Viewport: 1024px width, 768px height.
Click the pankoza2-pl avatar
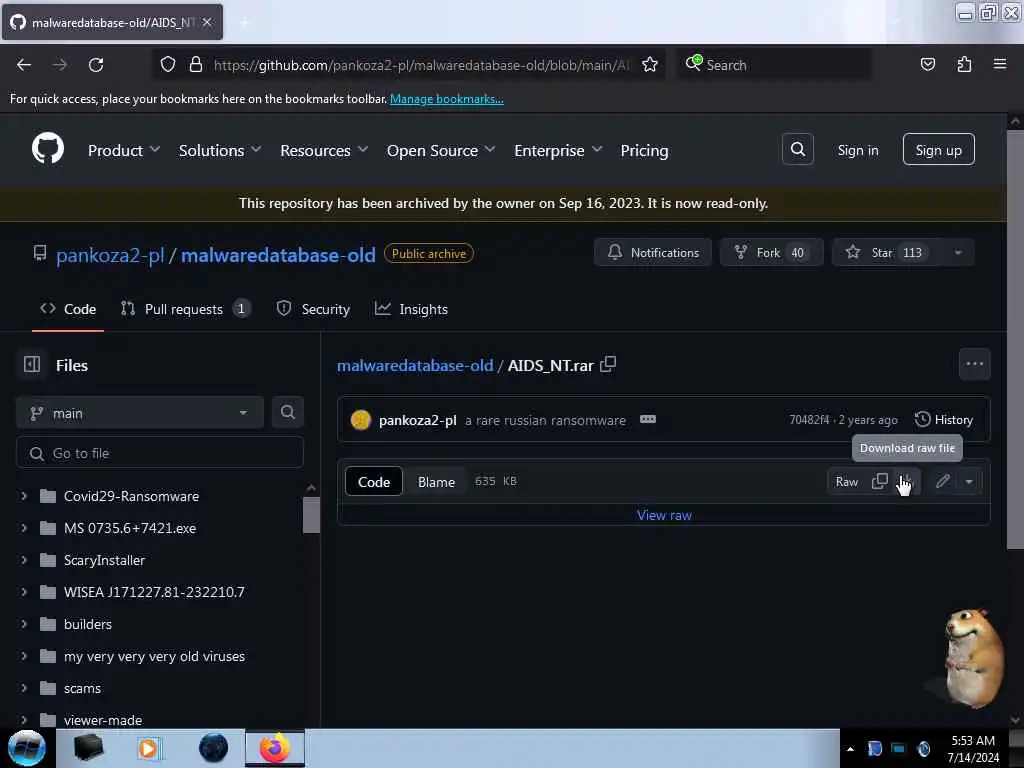(x=360, y=420)
